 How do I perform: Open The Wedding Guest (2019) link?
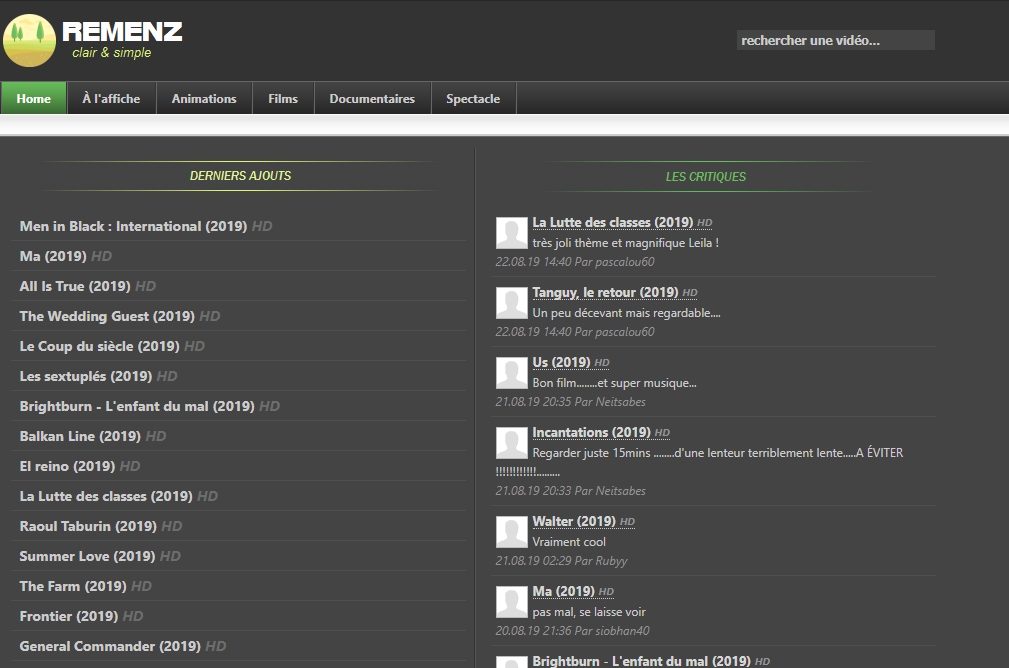107,316
